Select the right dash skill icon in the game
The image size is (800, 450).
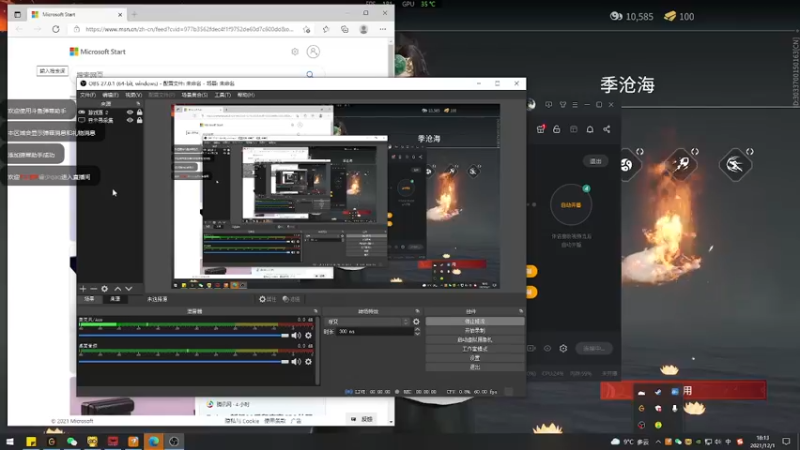[735, 164]
